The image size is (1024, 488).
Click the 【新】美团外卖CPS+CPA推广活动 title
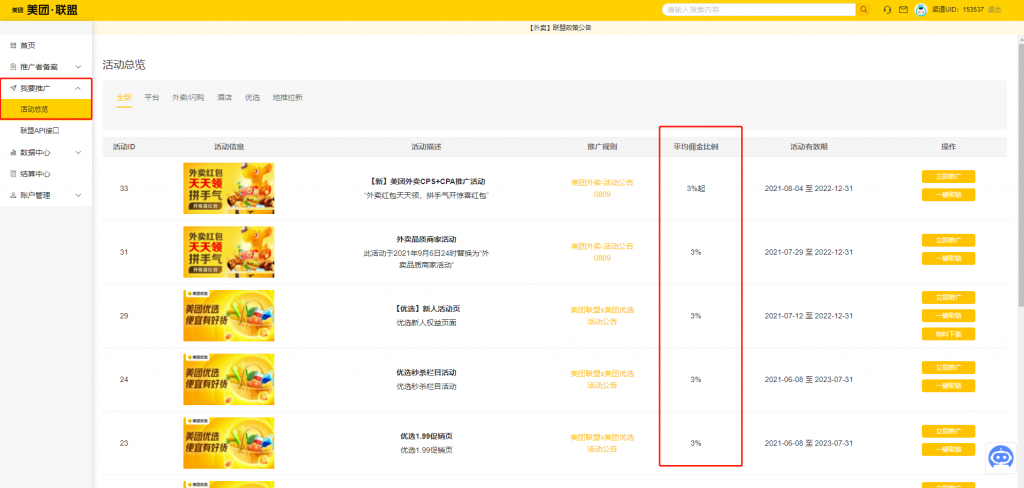(x=426, y=181)
